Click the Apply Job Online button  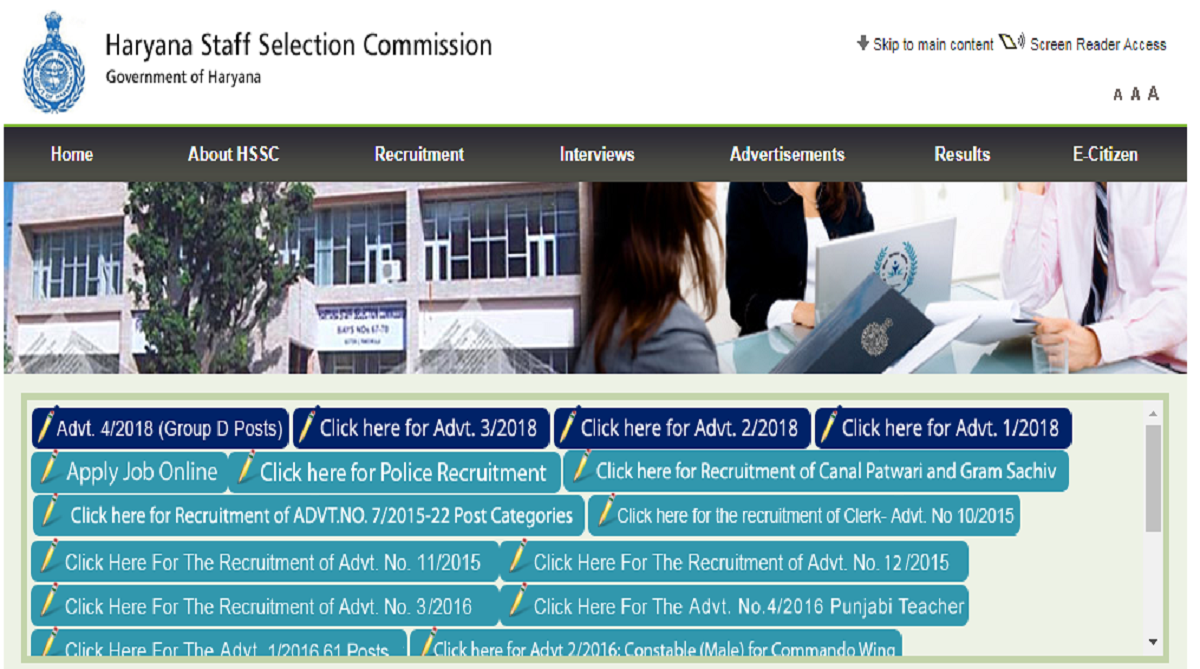click(129, 472)
